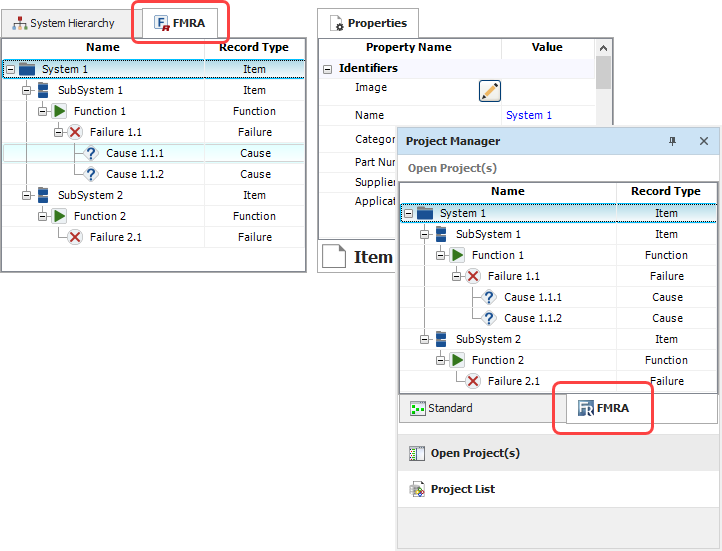Click Failure 1.1 red X icon in left tree
Screen dimensions: 722x551
click(75, 132)
